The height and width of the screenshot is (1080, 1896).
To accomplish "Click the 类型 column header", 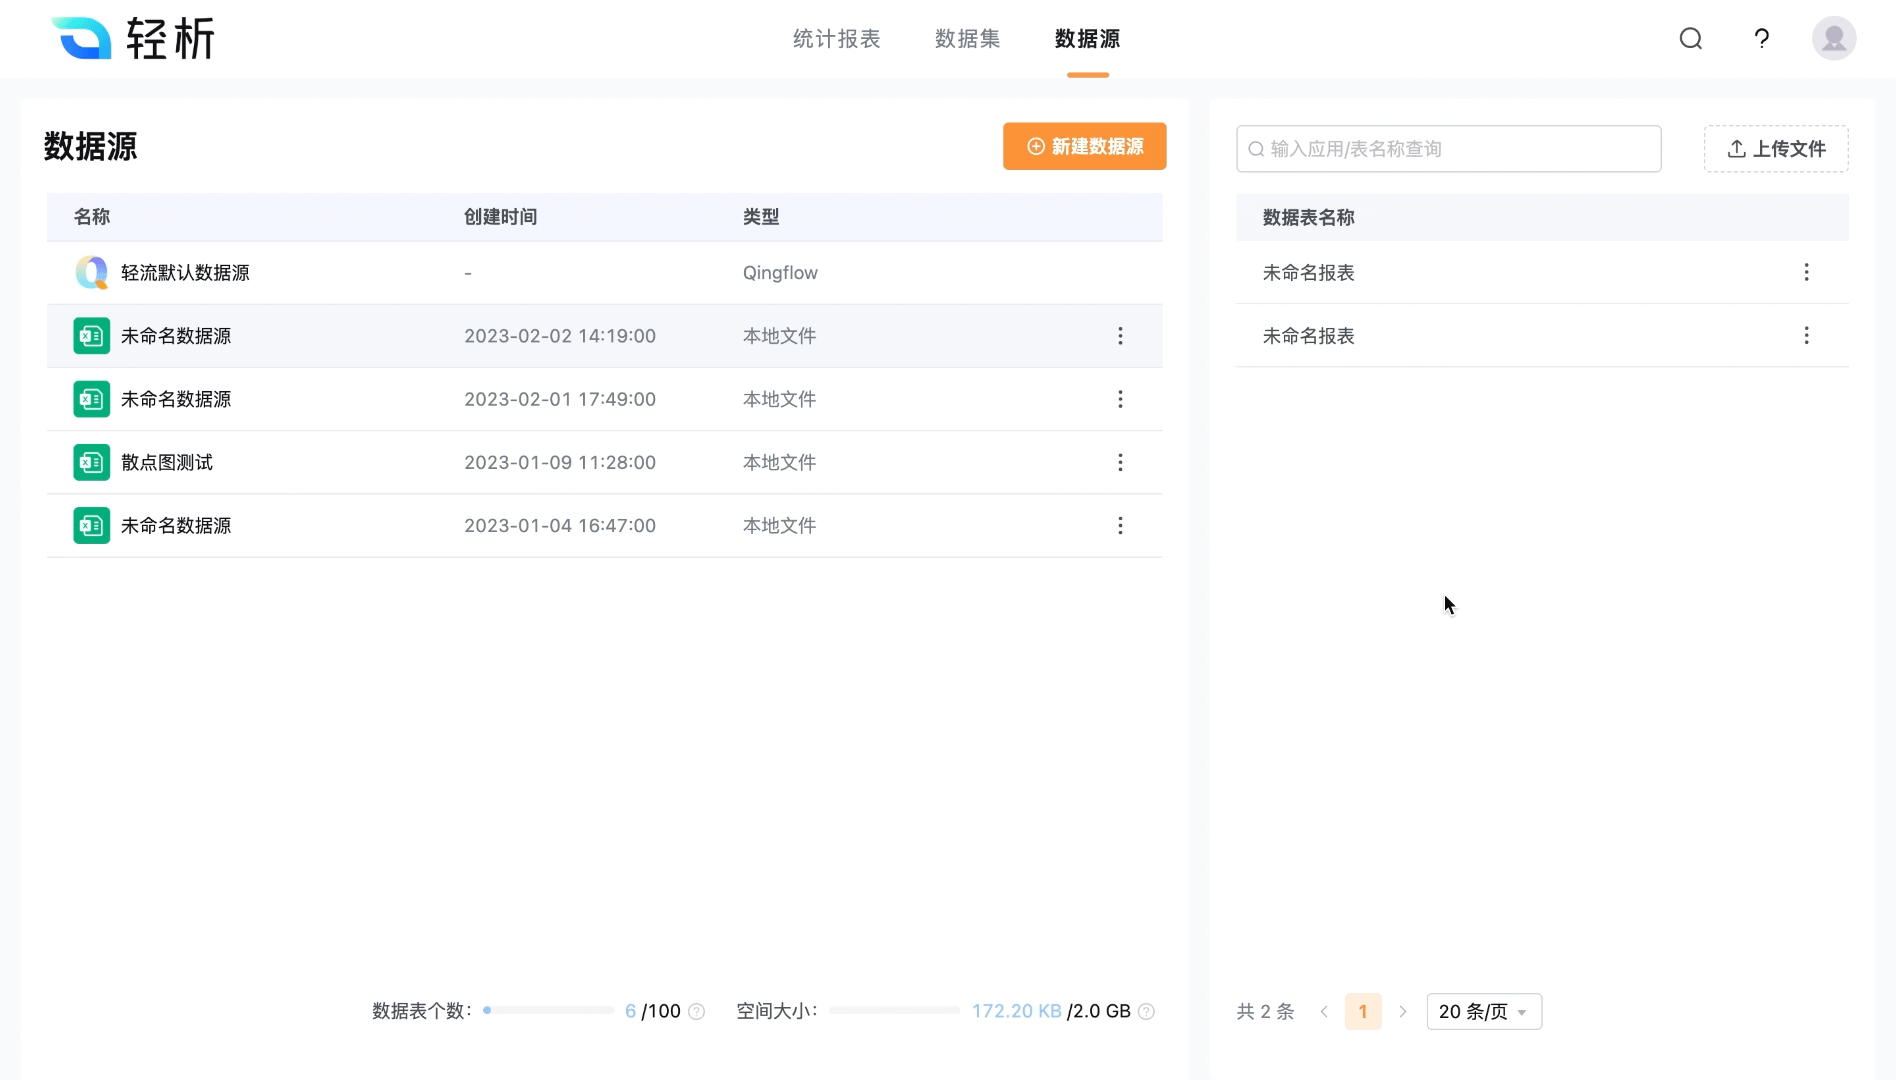I will click(x=760, y=216).
